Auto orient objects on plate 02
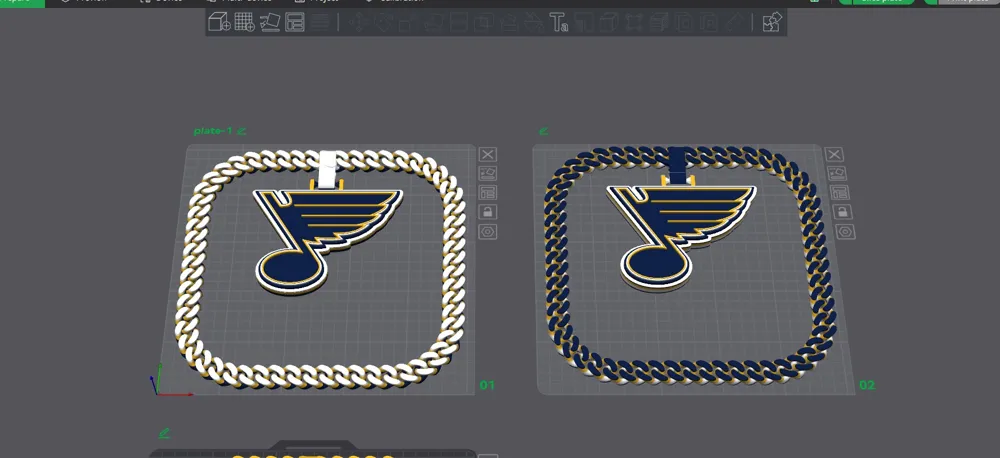Screen dimensions: 1000x458 pos(836,174)
